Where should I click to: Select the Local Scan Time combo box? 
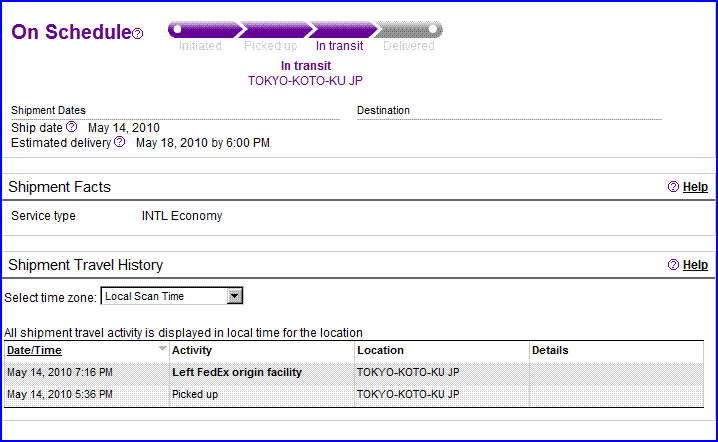coord(164,296)
